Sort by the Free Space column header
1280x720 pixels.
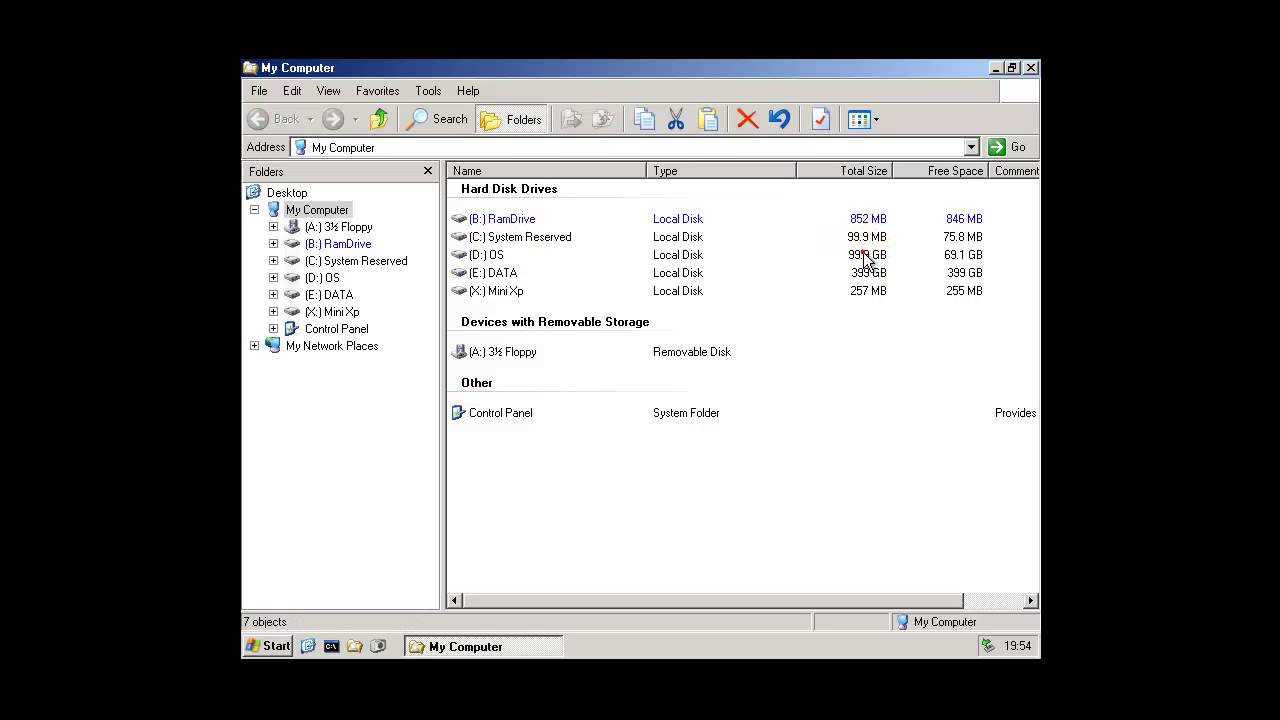click(940, 171)
